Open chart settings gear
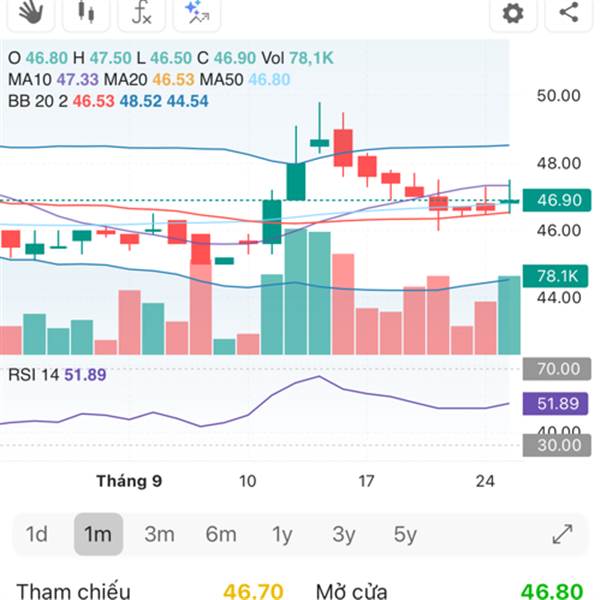This screenshot has height=600, width=600. (x=513, y=13)
